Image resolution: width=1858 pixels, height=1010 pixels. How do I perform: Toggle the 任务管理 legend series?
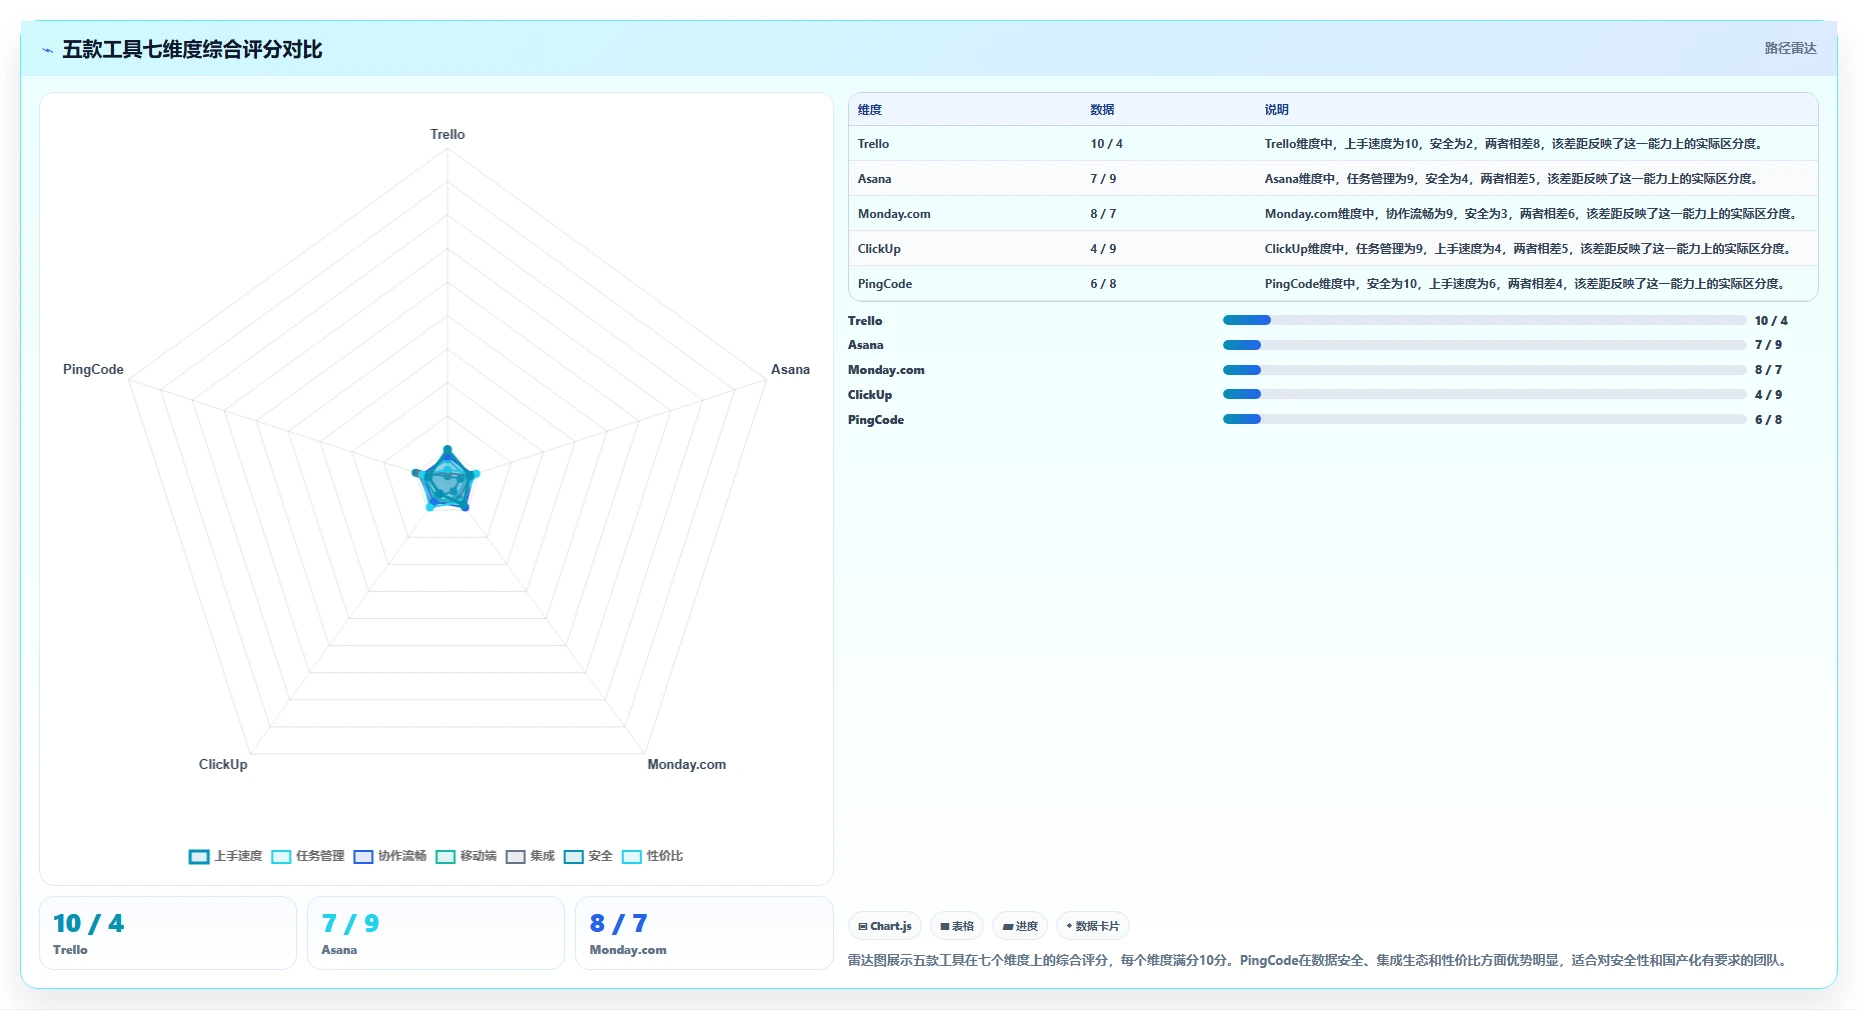[x=308, y=856]
